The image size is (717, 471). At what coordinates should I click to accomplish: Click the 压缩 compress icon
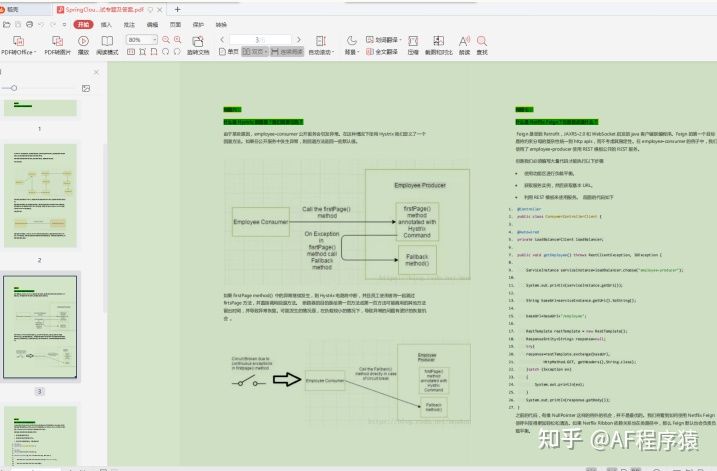click(x=413, y=41)
